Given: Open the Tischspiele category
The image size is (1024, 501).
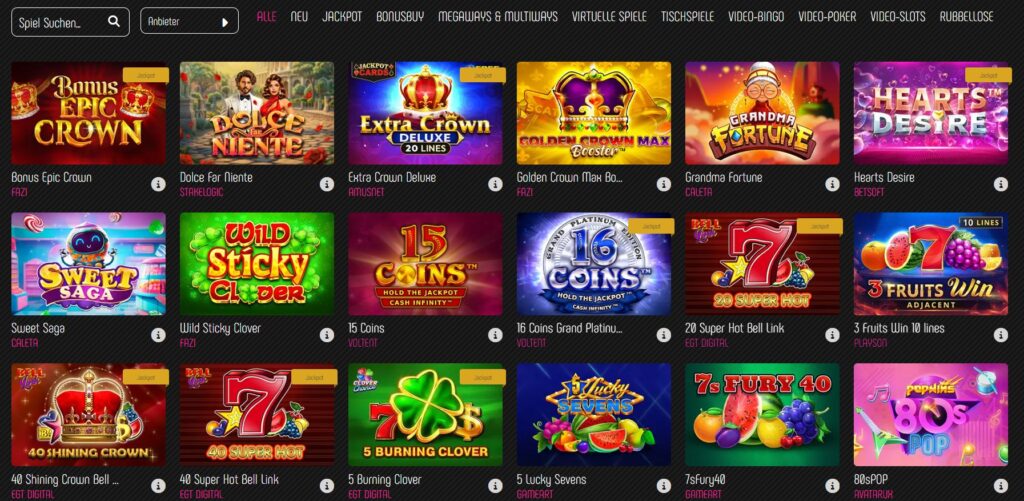Looking at the screenshot, I should [x=687, y=16].
